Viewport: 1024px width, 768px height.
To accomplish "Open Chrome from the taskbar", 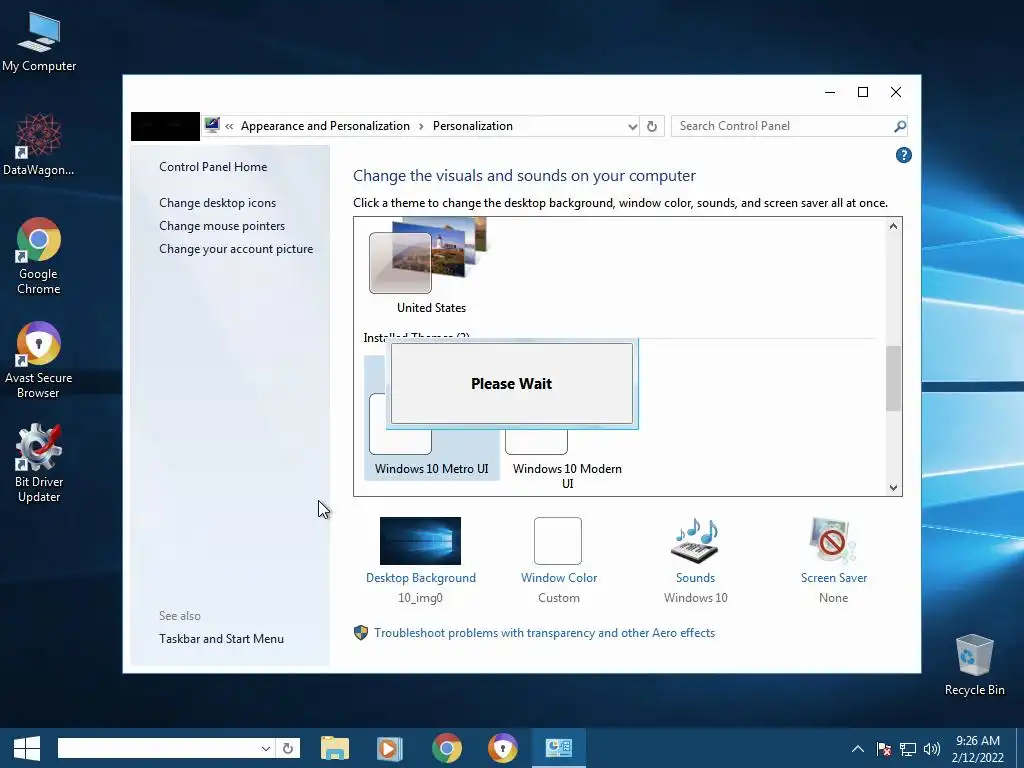I will [x=447, y=748].
